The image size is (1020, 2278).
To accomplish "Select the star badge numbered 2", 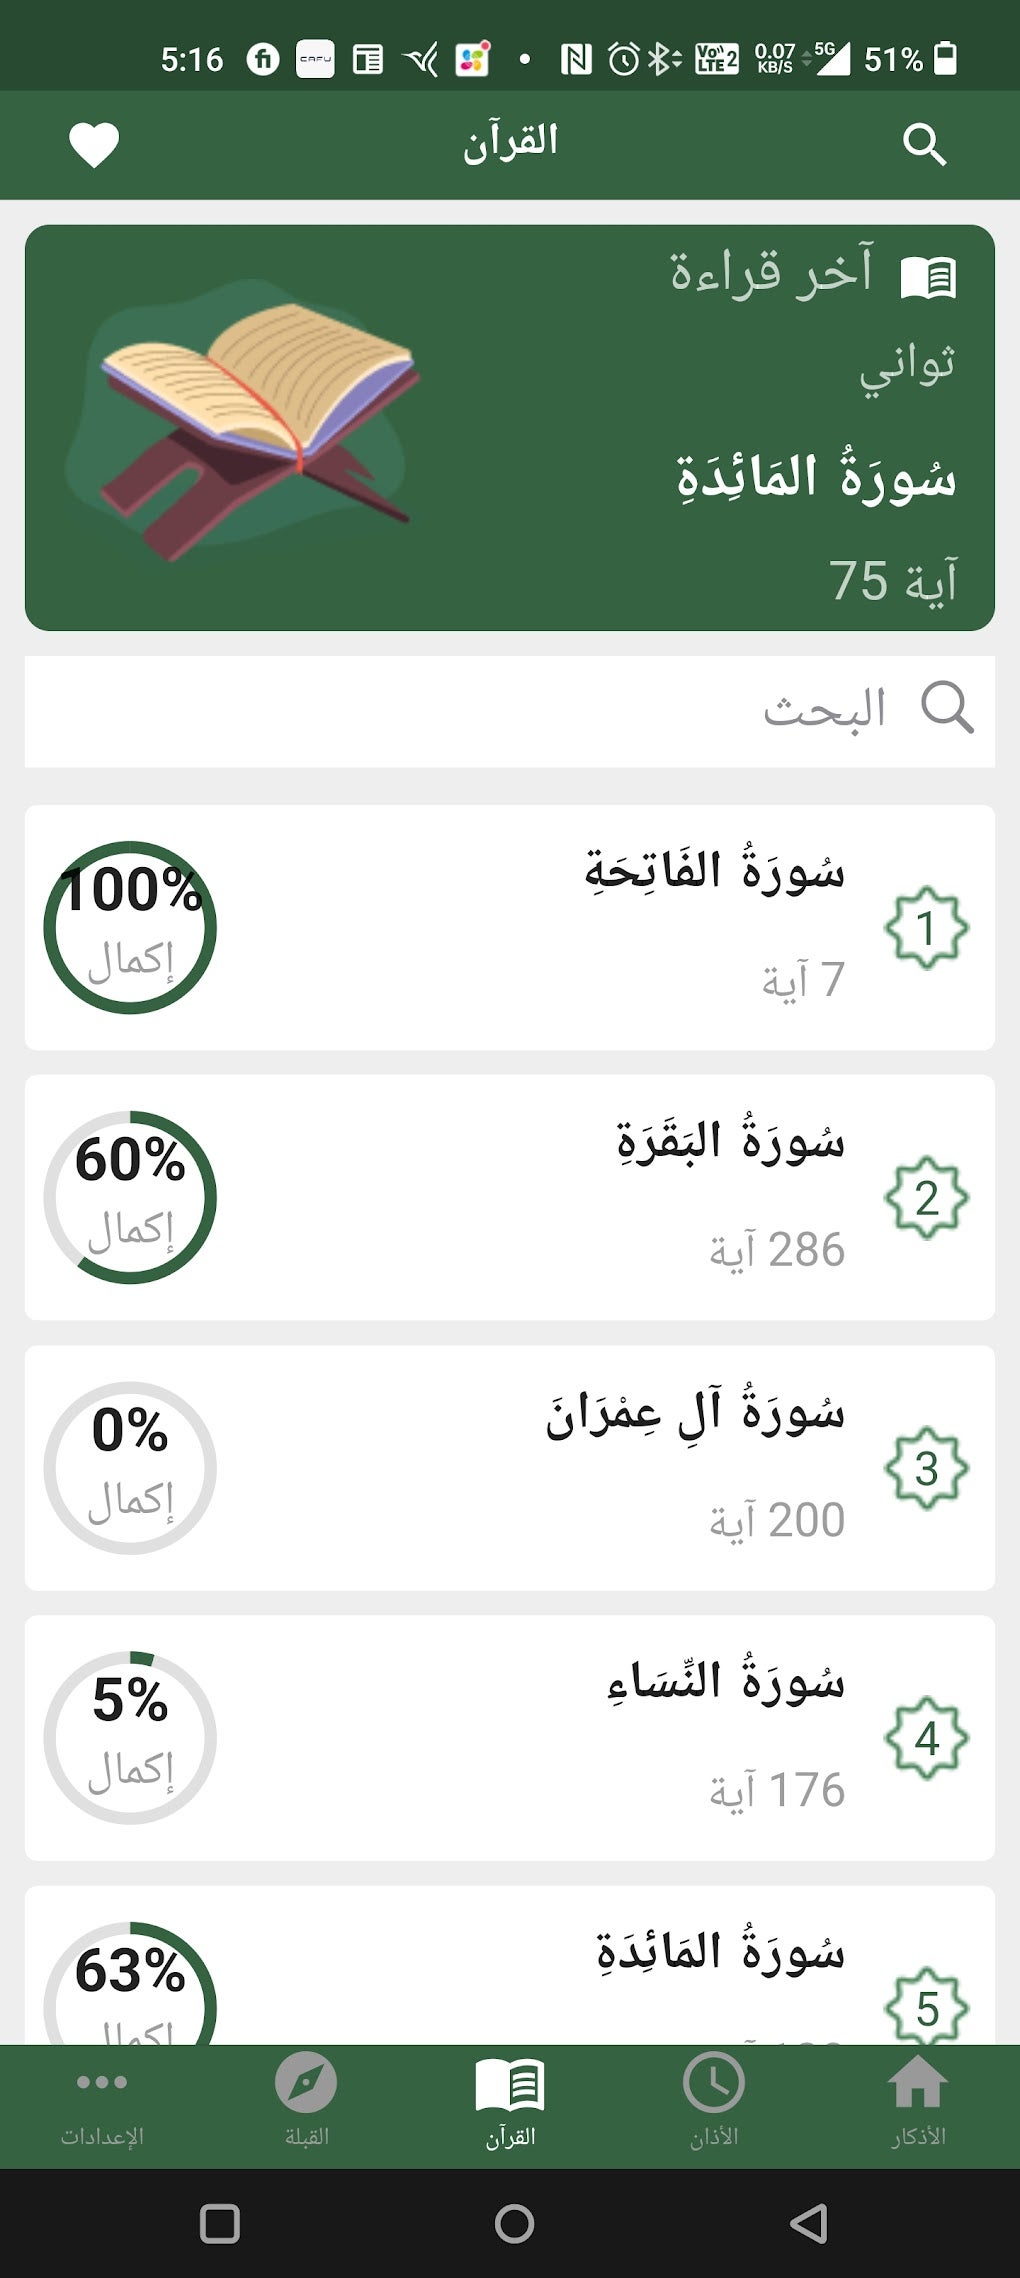I will pyautogui.click(x=926, y=1198).
